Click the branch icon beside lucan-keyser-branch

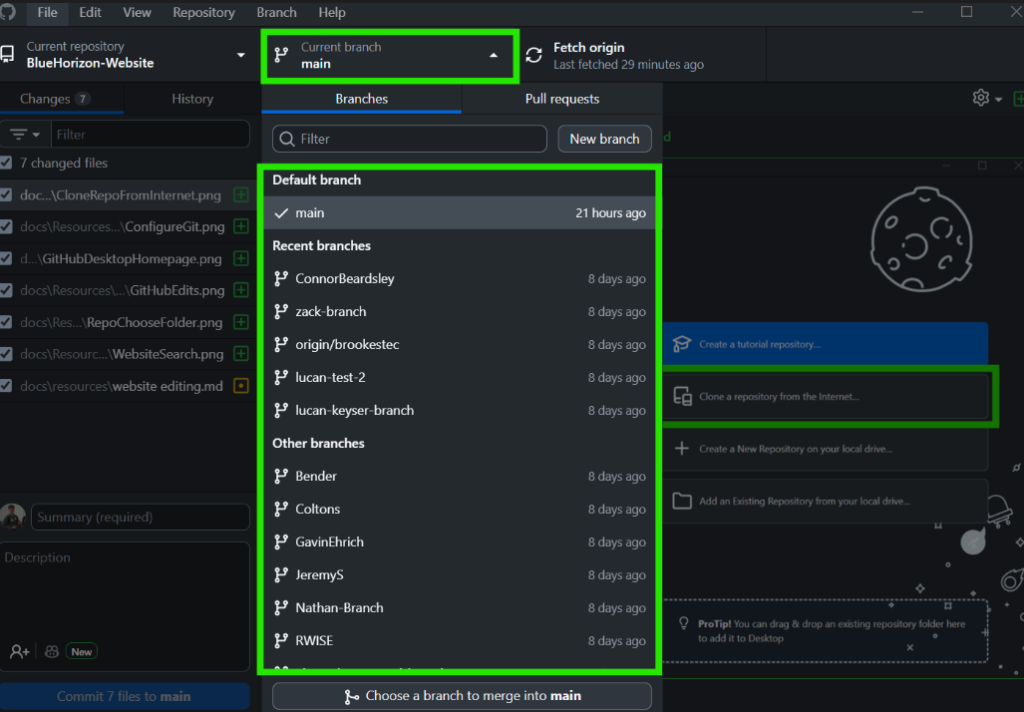coord(281,410)
